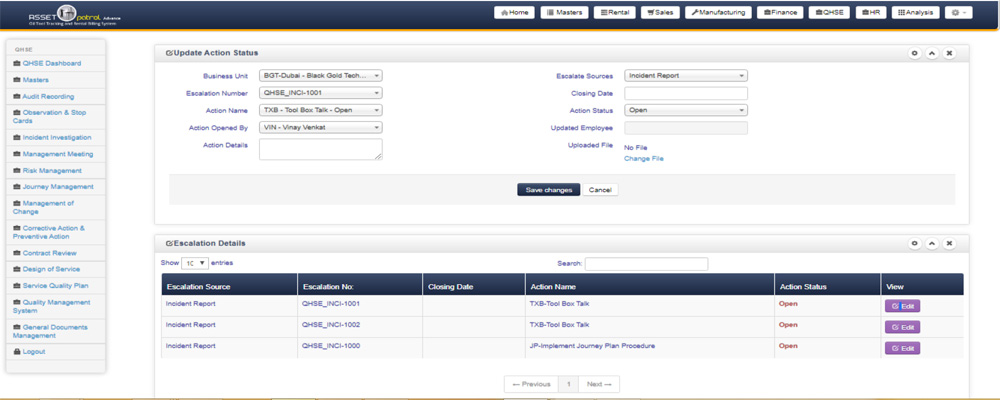The height and width of the screenshot is (400, 1000).
Task: Go to Incident Investigation in sidebar
Action: coord(56,137)
